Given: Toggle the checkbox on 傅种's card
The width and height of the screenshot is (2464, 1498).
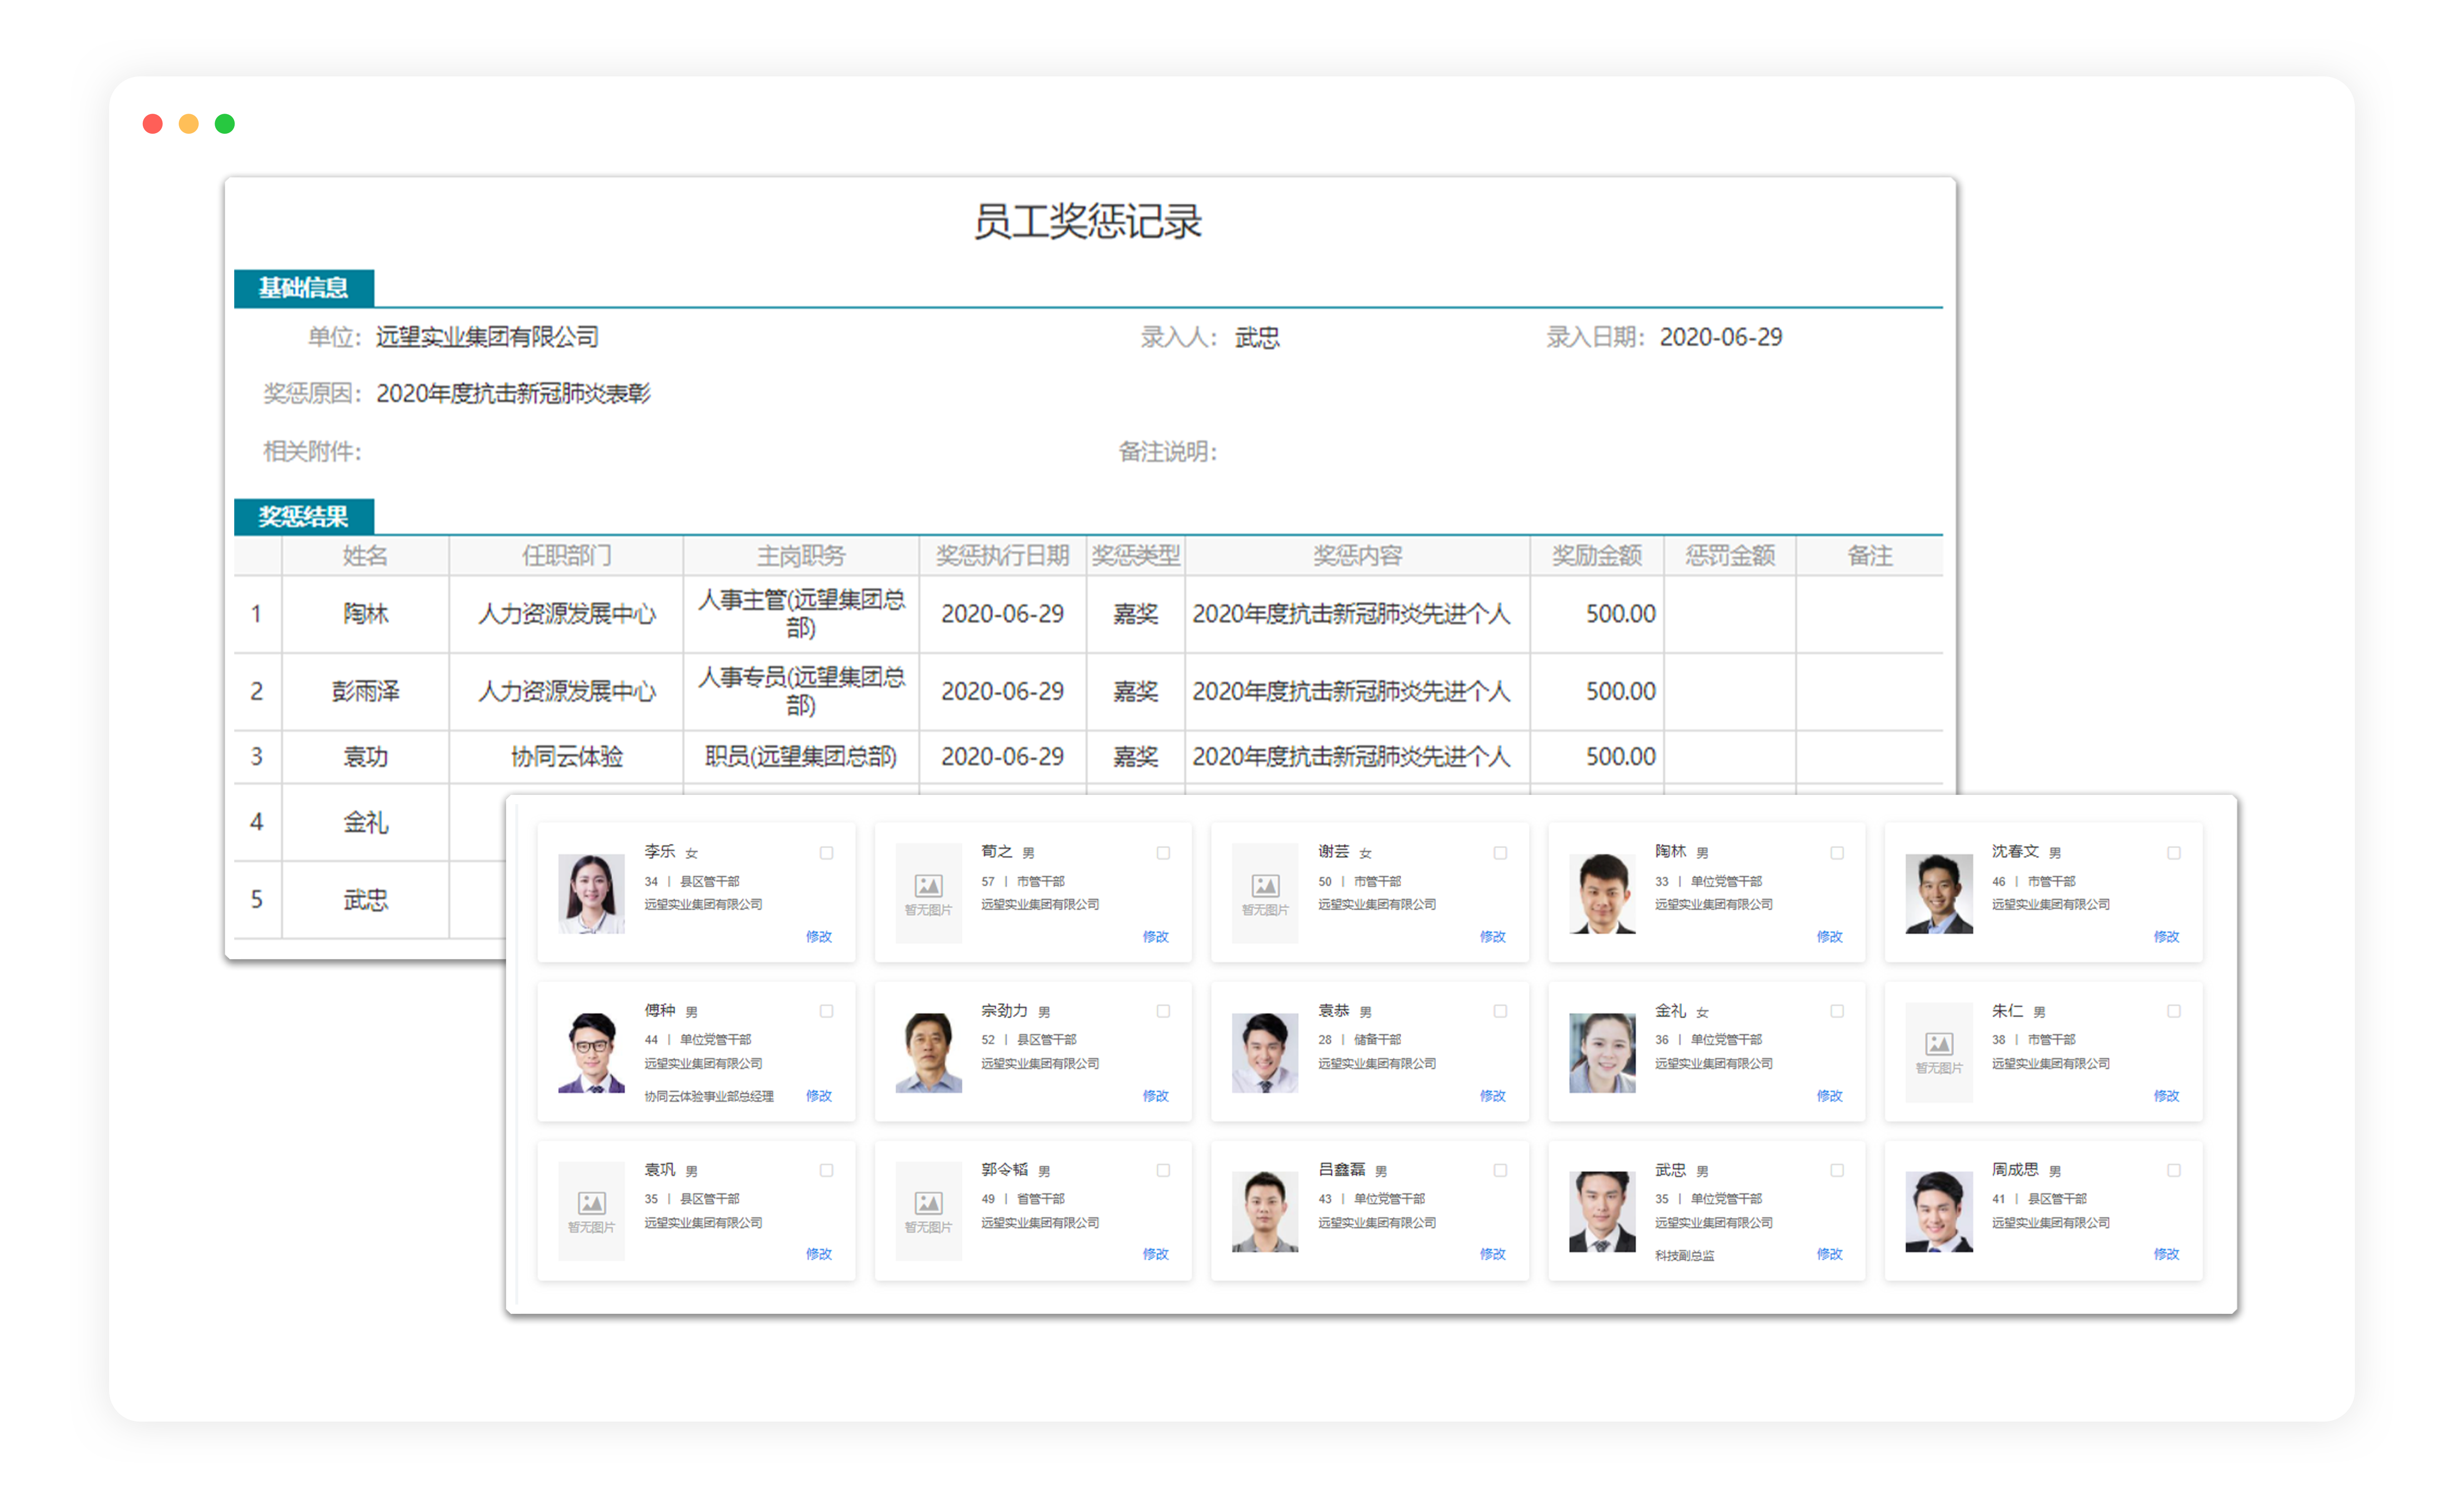Looking at the screenshot, I should [x=826, y=1011].
